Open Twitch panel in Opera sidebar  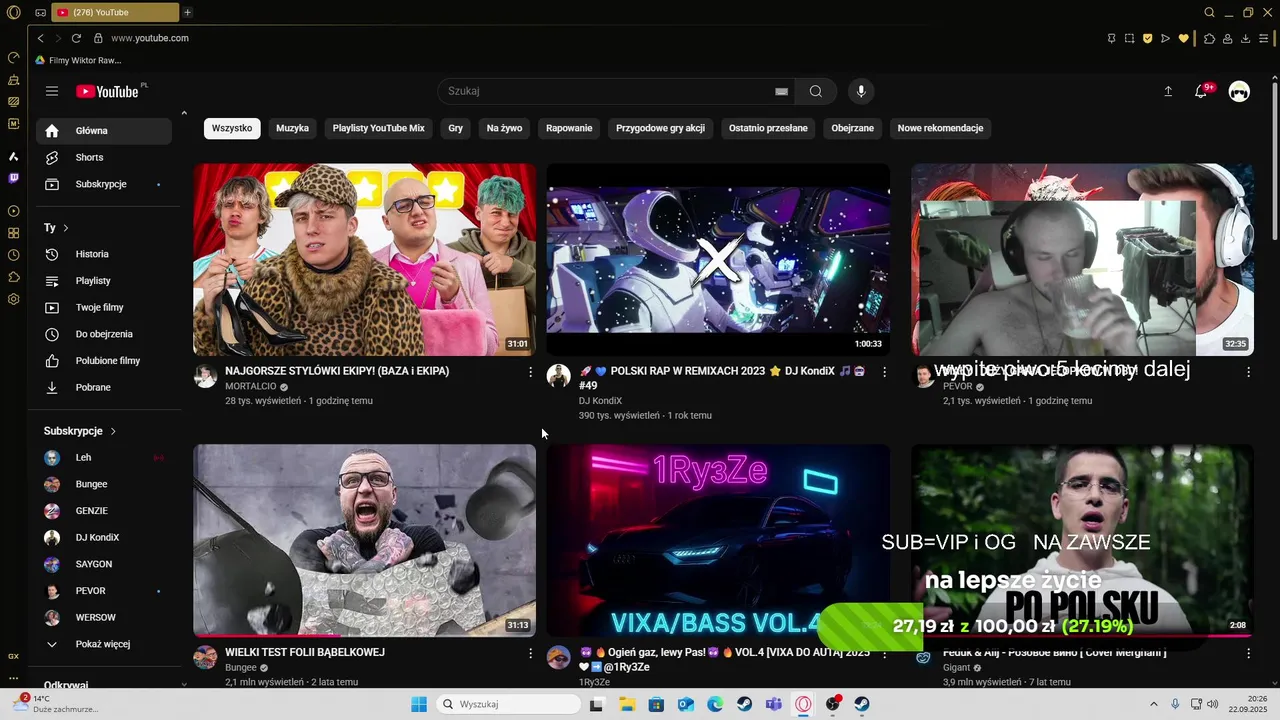[x=13, y=178]
